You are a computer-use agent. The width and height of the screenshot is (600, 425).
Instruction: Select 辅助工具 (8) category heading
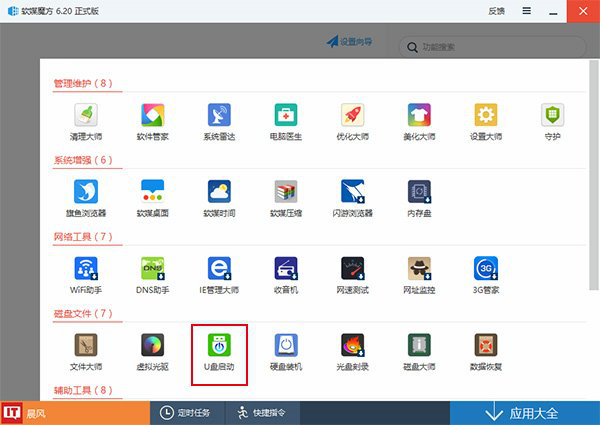pos(83,390)
